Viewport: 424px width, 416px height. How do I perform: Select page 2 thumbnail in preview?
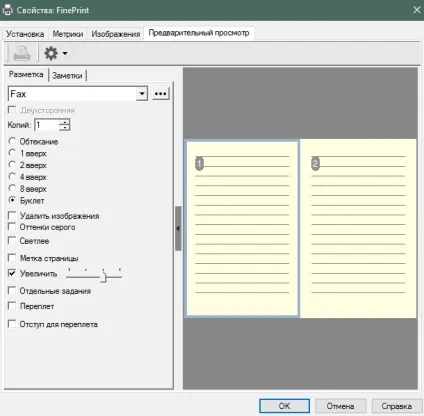(358, 228)
